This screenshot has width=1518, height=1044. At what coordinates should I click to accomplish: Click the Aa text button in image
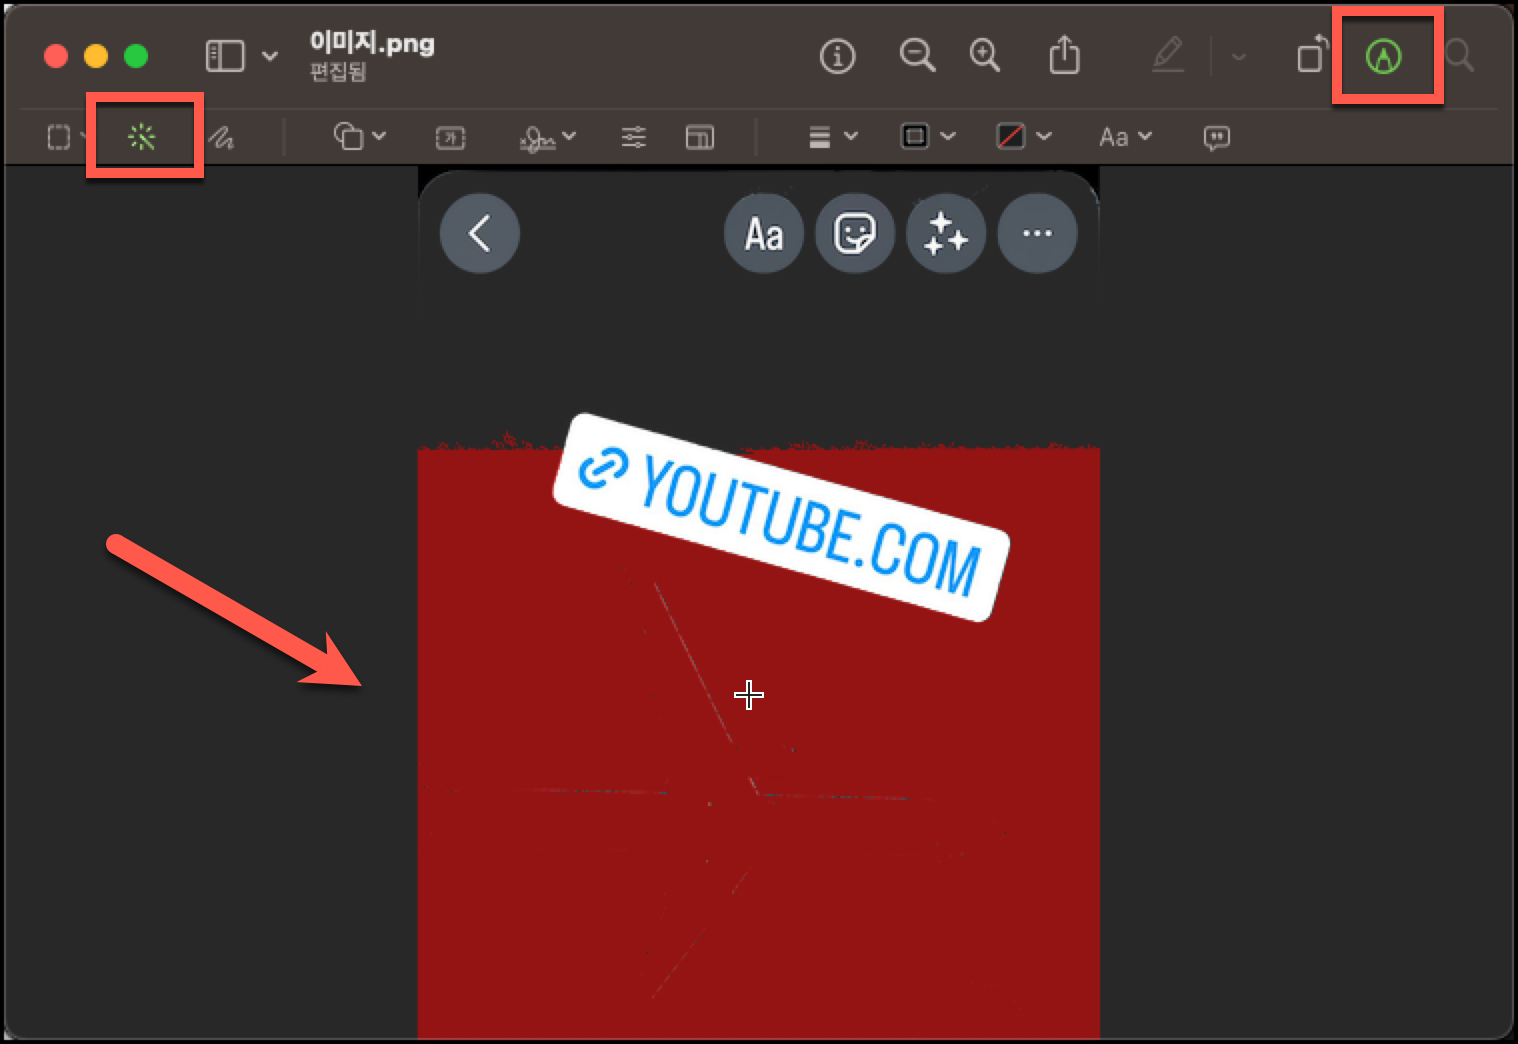point(764,234)
